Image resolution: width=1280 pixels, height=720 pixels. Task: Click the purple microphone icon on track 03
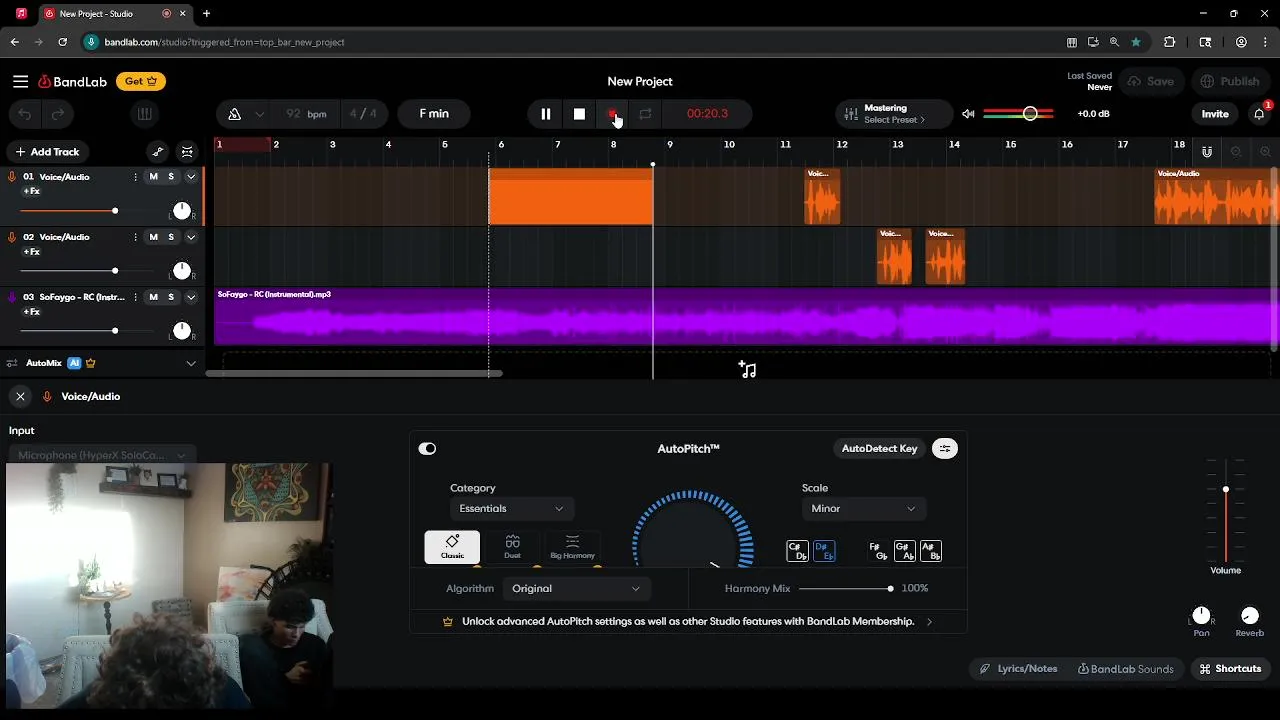click(x=12, y=297)
